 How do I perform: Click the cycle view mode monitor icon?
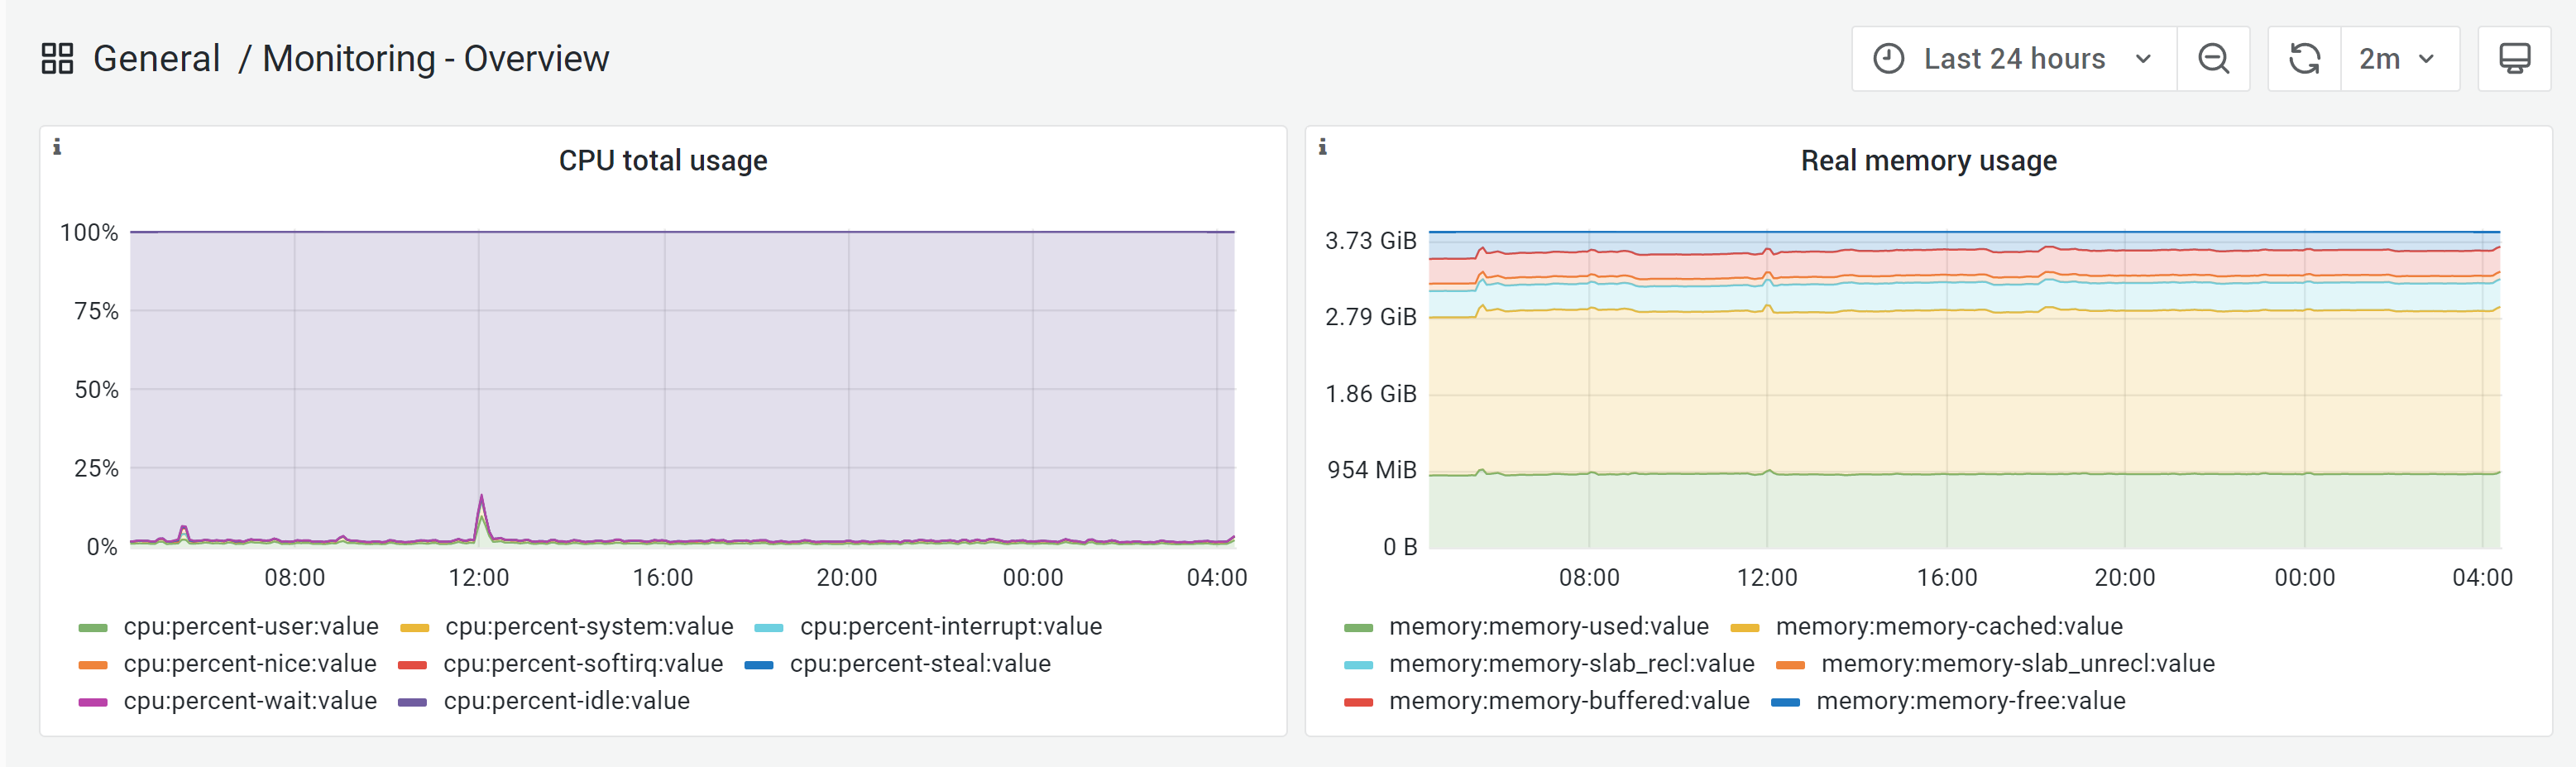(x=2514, y=59)
